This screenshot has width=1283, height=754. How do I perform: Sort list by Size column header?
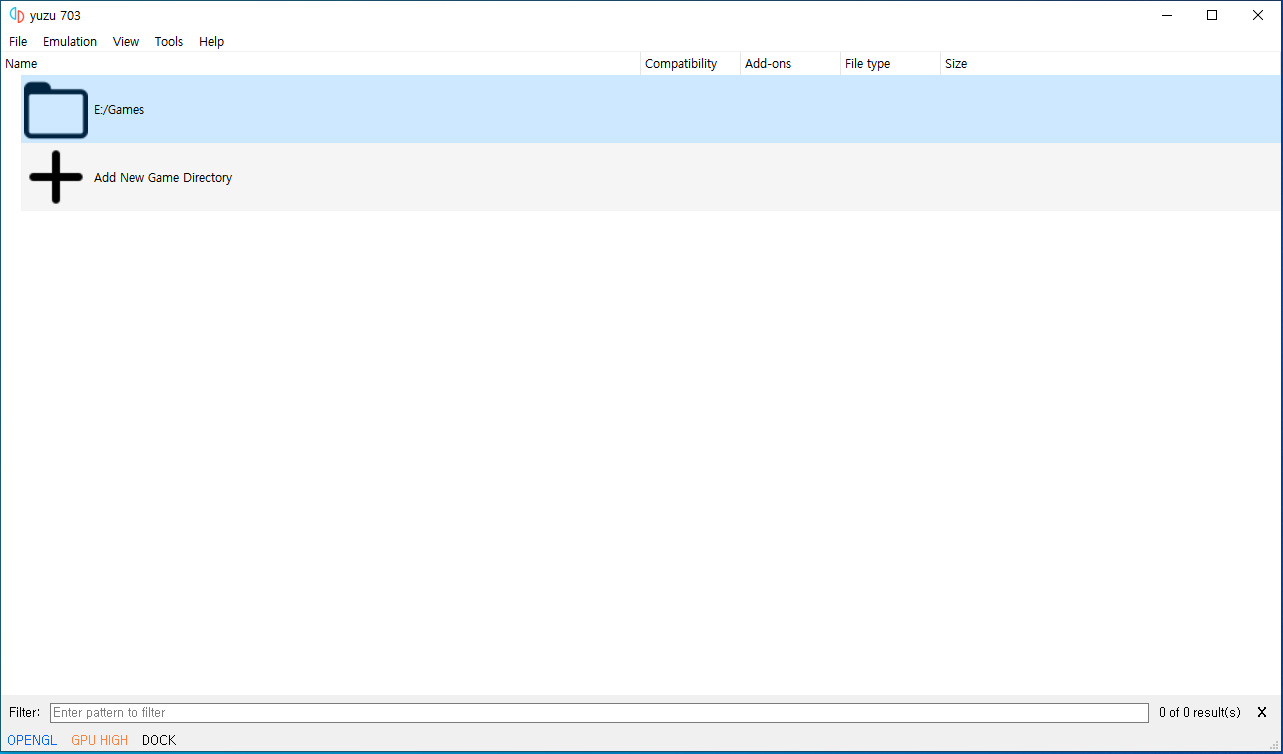(1110, 64)
